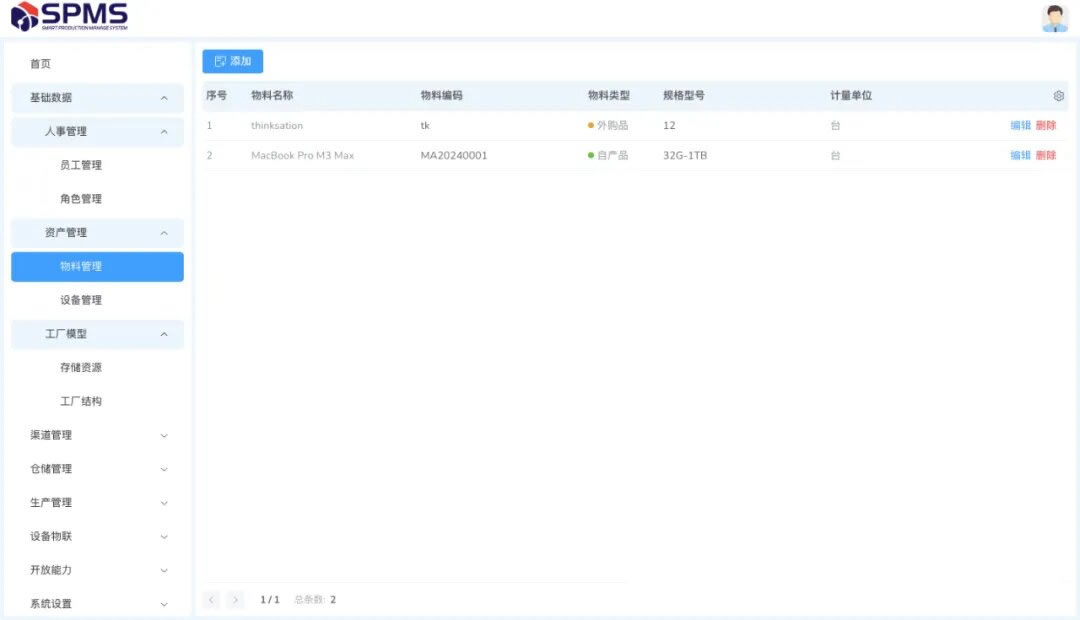Viewport: 1080px width, 620px height.
Task: Click the 添加 button to add material
Action: tap(232, 61)
